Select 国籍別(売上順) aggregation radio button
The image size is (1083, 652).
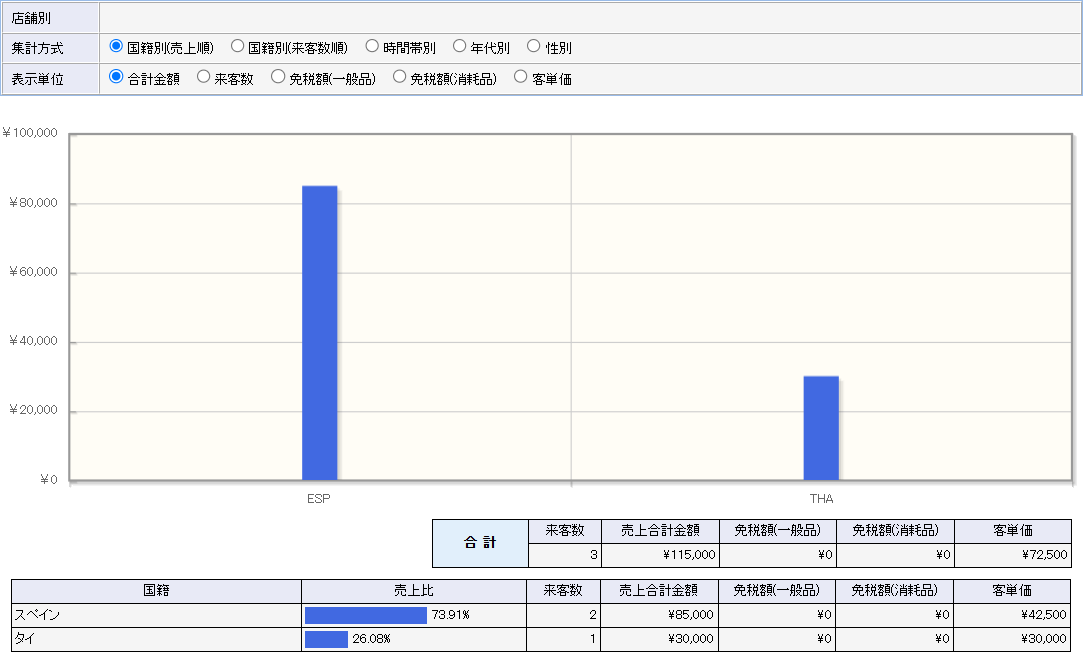click(x=116, y=46)
